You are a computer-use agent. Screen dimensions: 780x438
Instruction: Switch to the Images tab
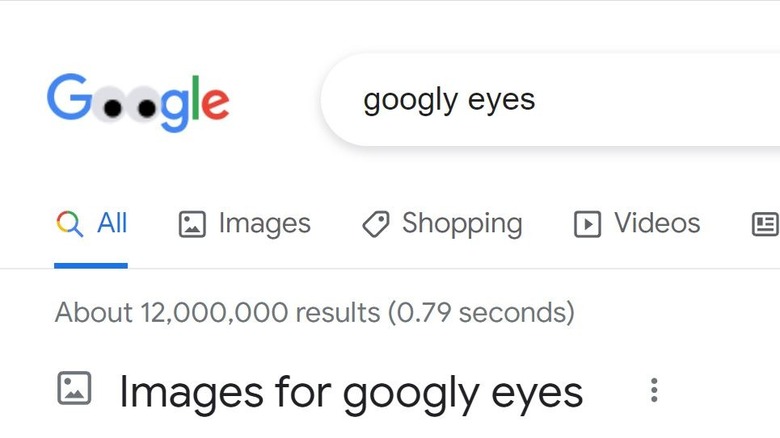(264, 223)
